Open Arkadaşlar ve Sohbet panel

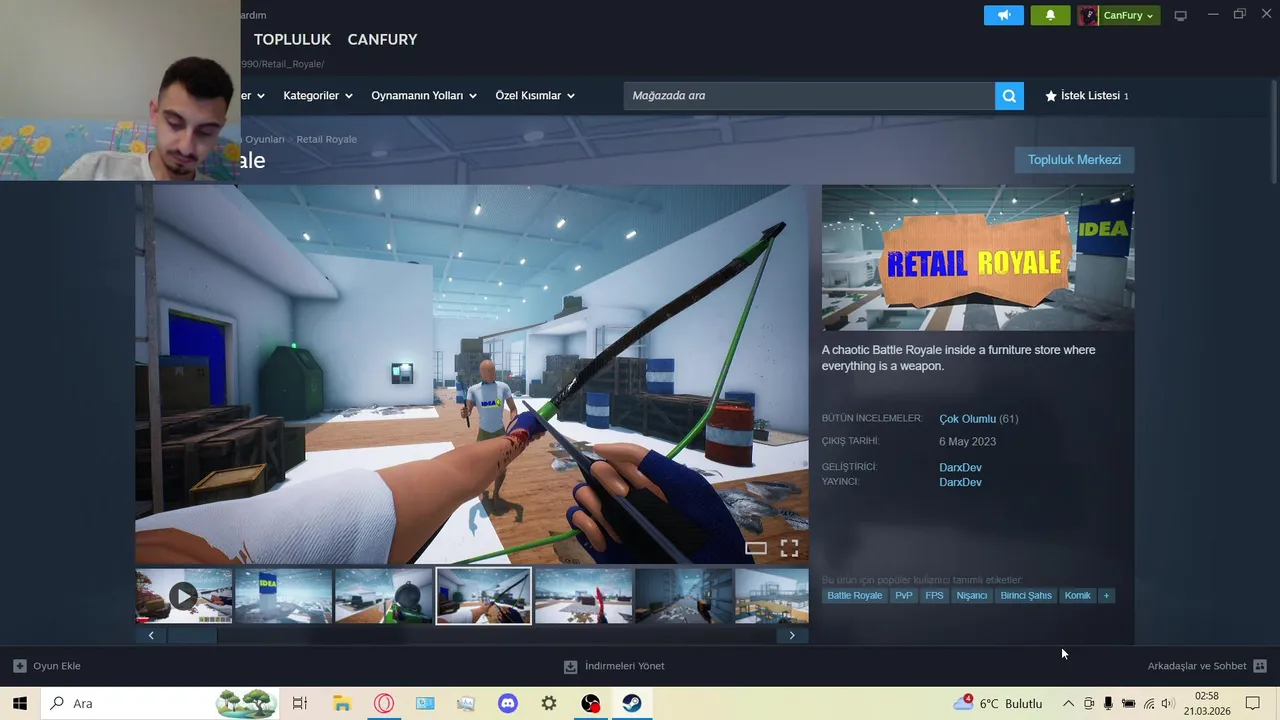[x=1206, y=666]
